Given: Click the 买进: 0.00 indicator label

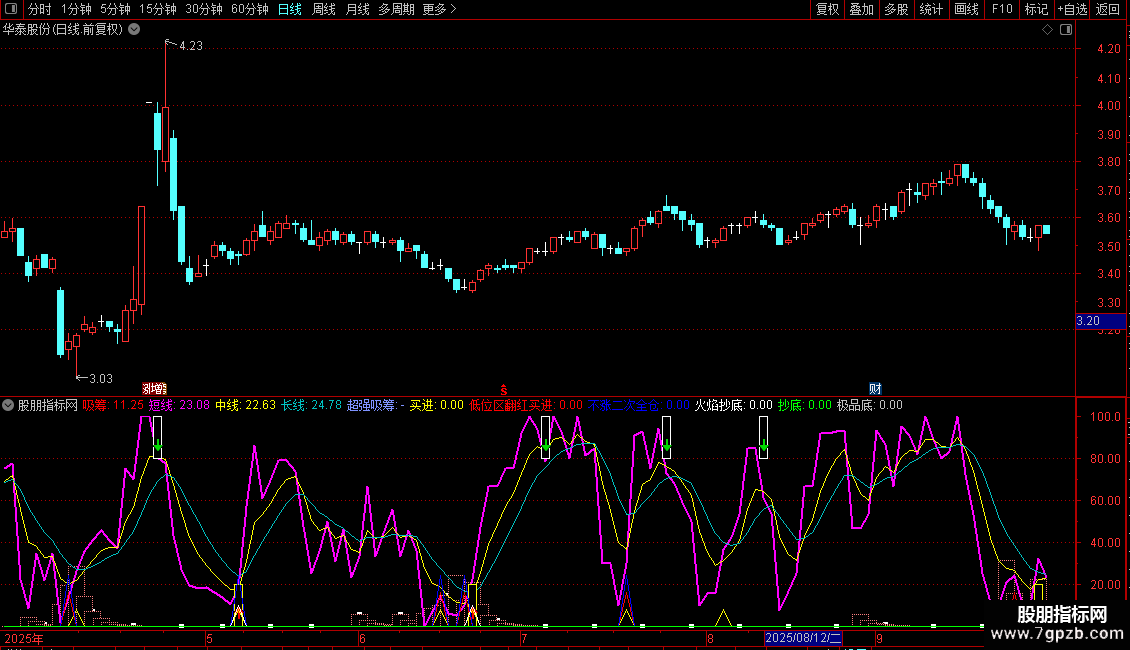Looking at the screenshot, I should coord(437,405).
